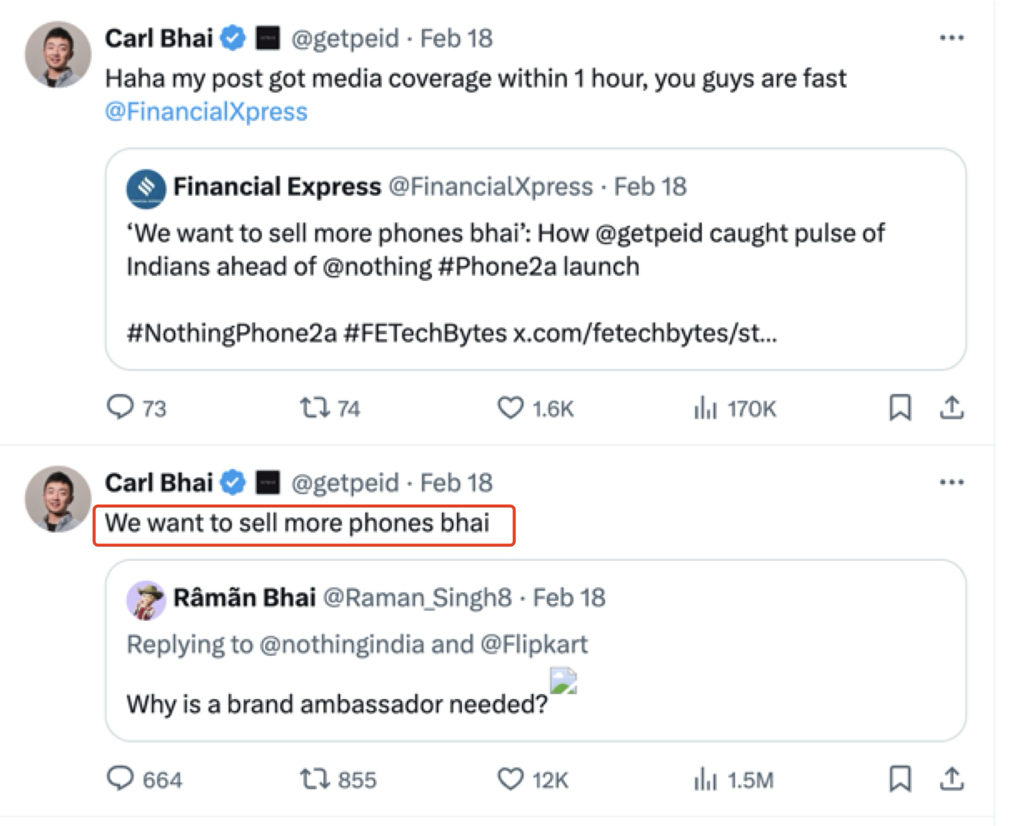
Task: Repost the tweet with 855 reposts
Action: (314, 779)
